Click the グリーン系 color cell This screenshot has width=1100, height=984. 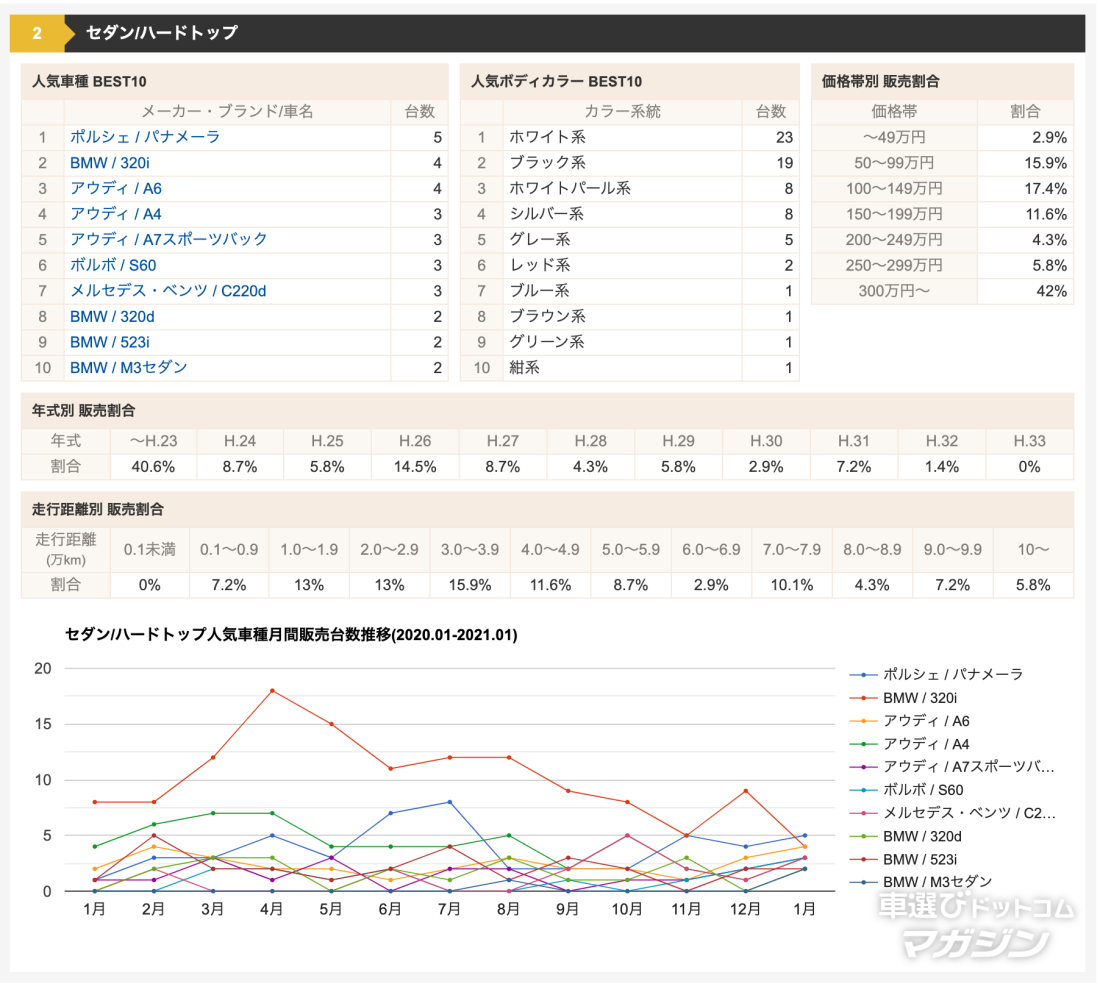(x=622, y=342)
